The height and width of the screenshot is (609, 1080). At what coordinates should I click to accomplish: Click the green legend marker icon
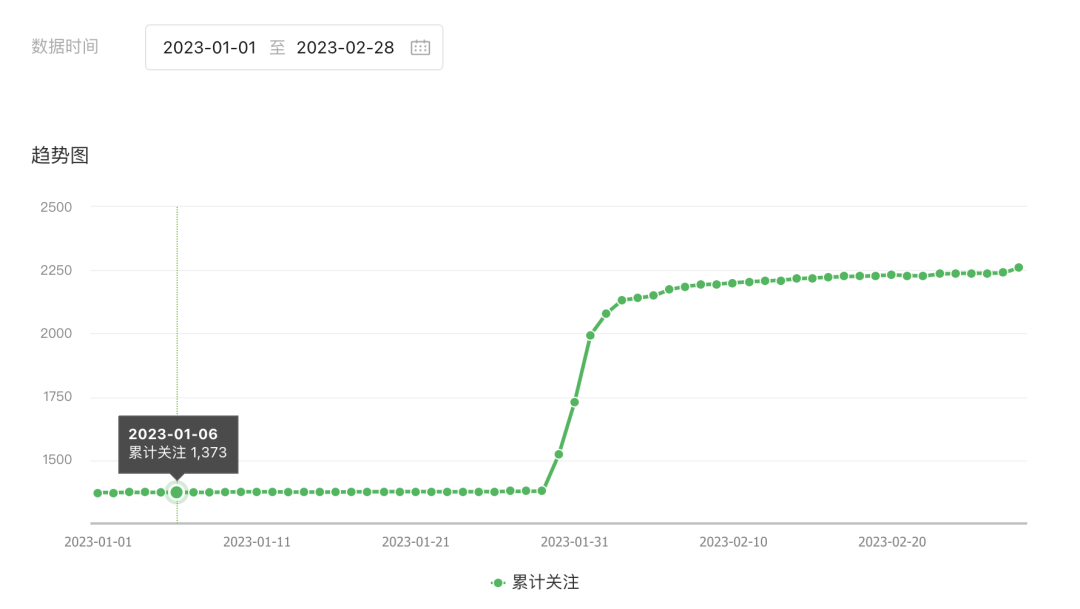pyautogui.click(x=498, y=582)
